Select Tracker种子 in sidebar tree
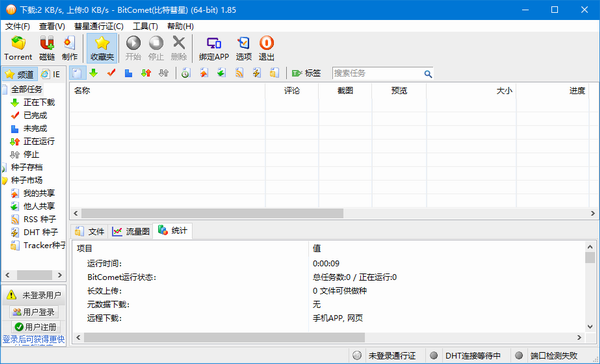The image size is (600, 364). coord(44,245)
